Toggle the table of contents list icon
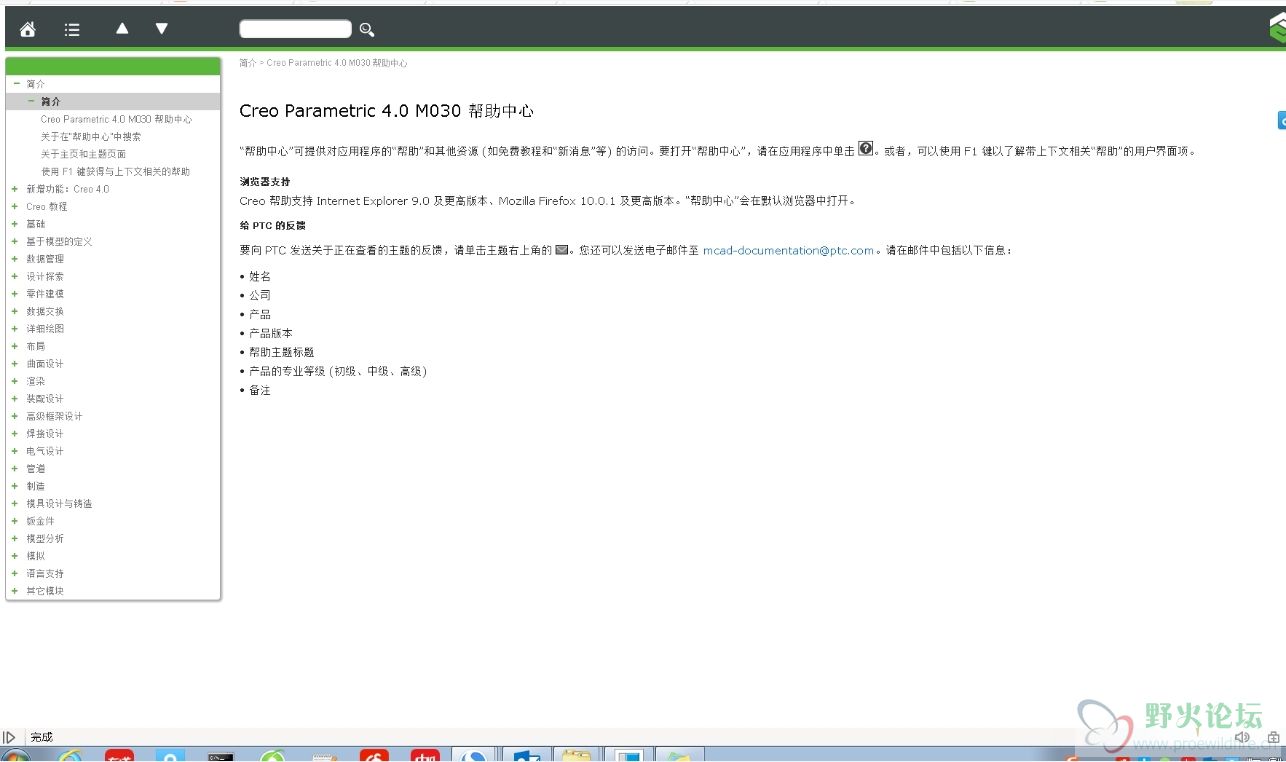The width and height of the screenshot is (1286, 762). click(72, 30)
